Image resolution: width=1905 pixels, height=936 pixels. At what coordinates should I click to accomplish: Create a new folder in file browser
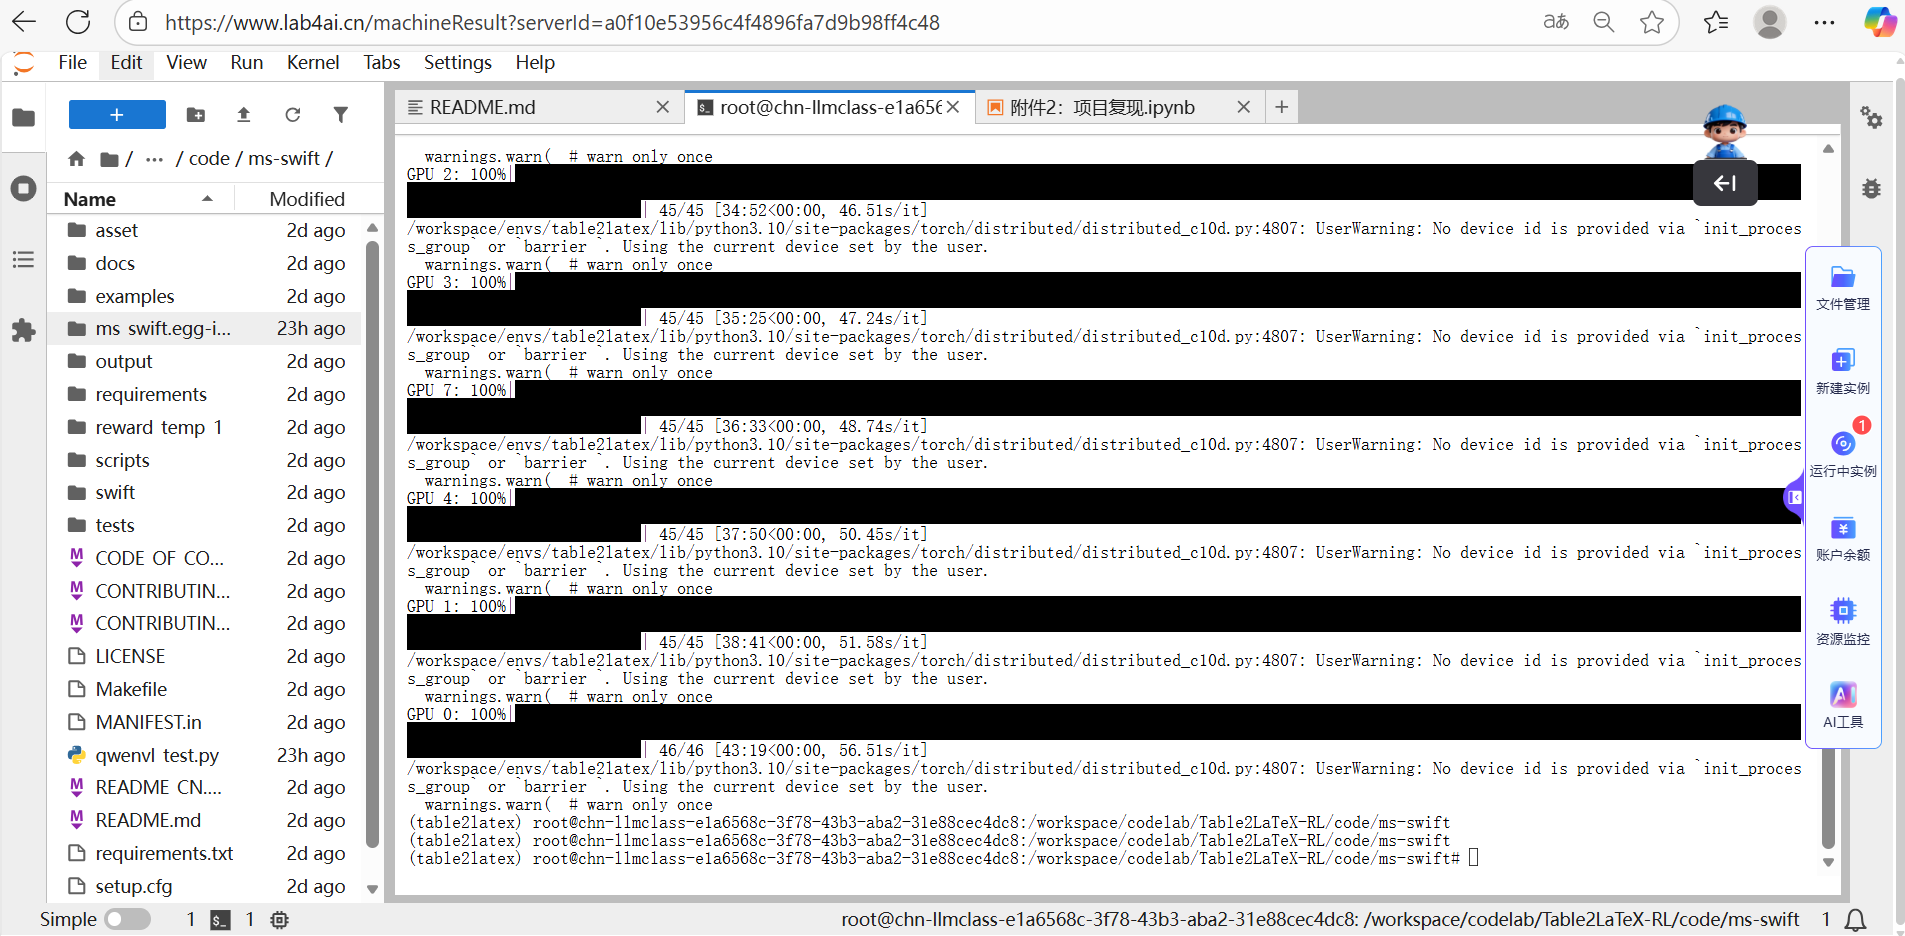[196, 115]
